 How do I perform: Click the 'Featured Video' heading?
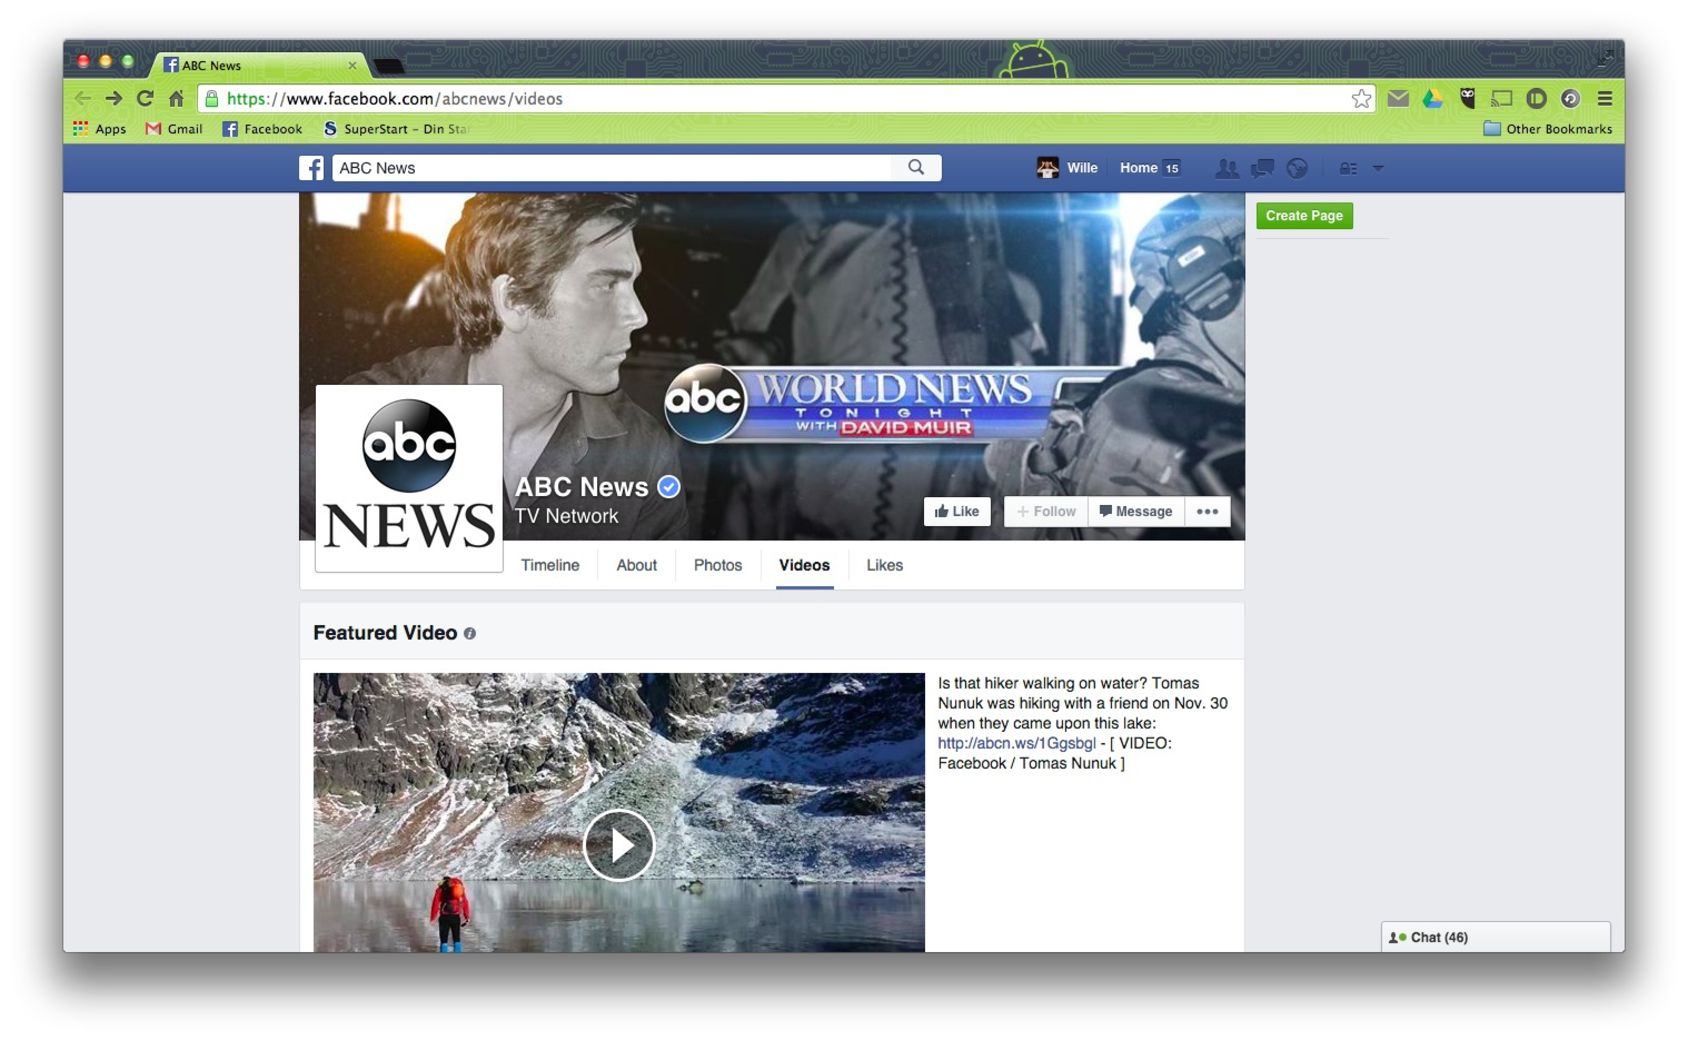[385, 633]
